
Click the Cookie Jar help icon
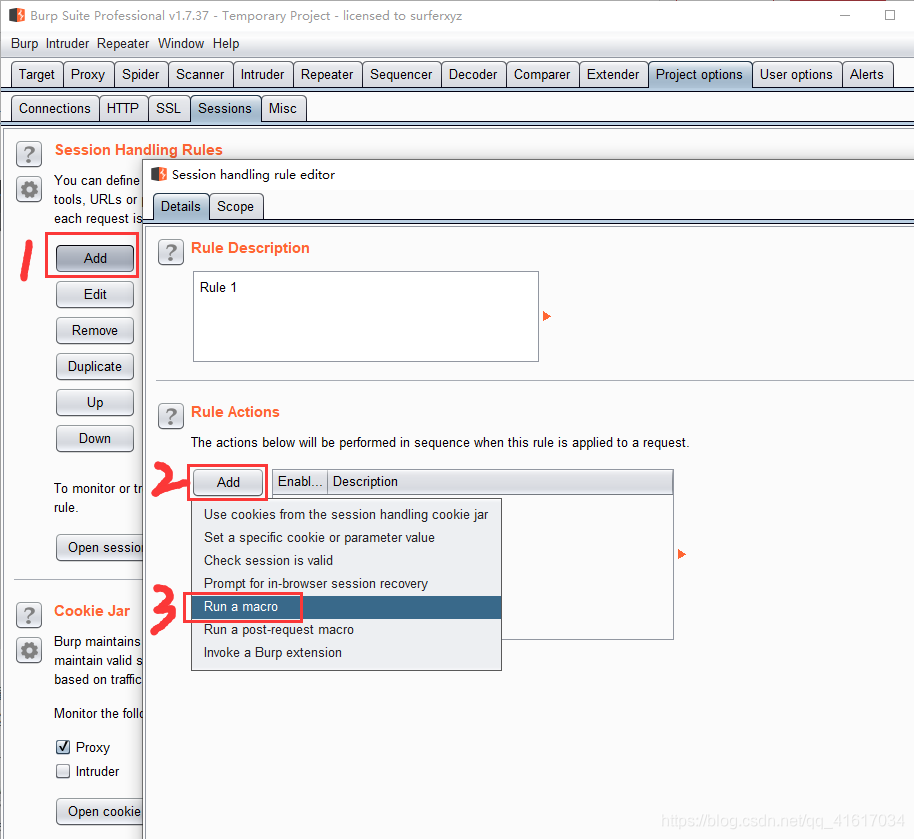tap(29, 615)
